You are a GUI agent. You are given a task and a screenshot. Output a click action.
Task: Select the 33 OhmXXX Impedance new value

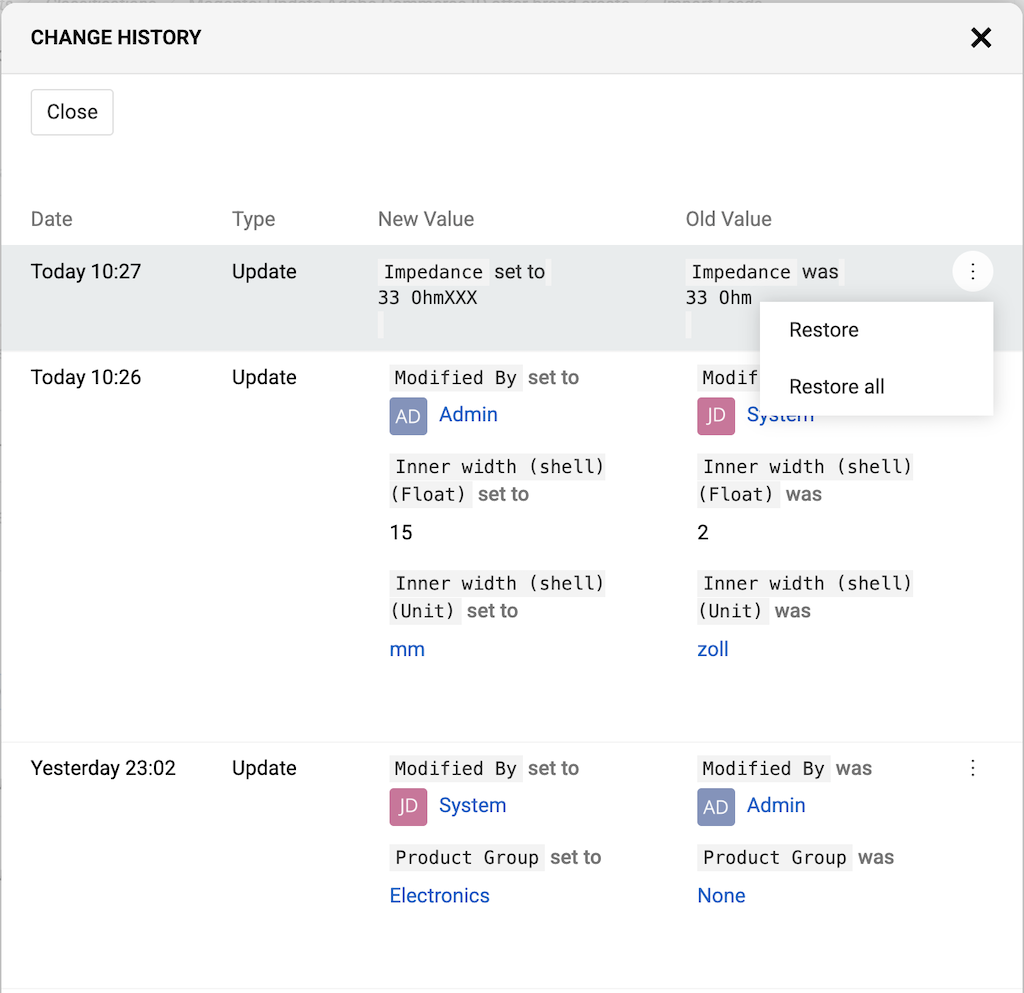click(428, 298)
